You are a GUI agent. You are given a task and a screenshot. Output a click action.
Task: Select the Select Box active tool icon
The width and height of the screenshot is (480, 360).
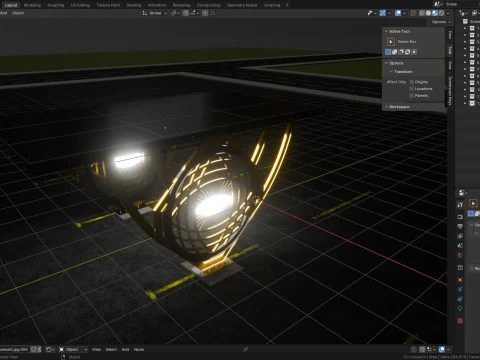pos(391,41)
